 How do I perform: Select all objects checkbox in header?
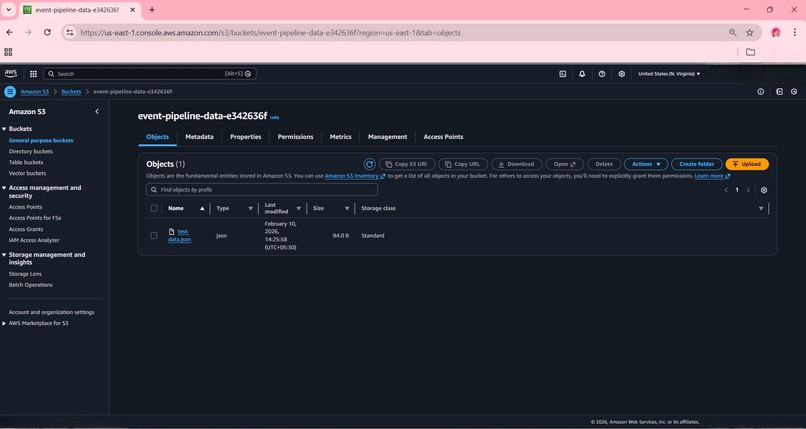tap(154, 208)
